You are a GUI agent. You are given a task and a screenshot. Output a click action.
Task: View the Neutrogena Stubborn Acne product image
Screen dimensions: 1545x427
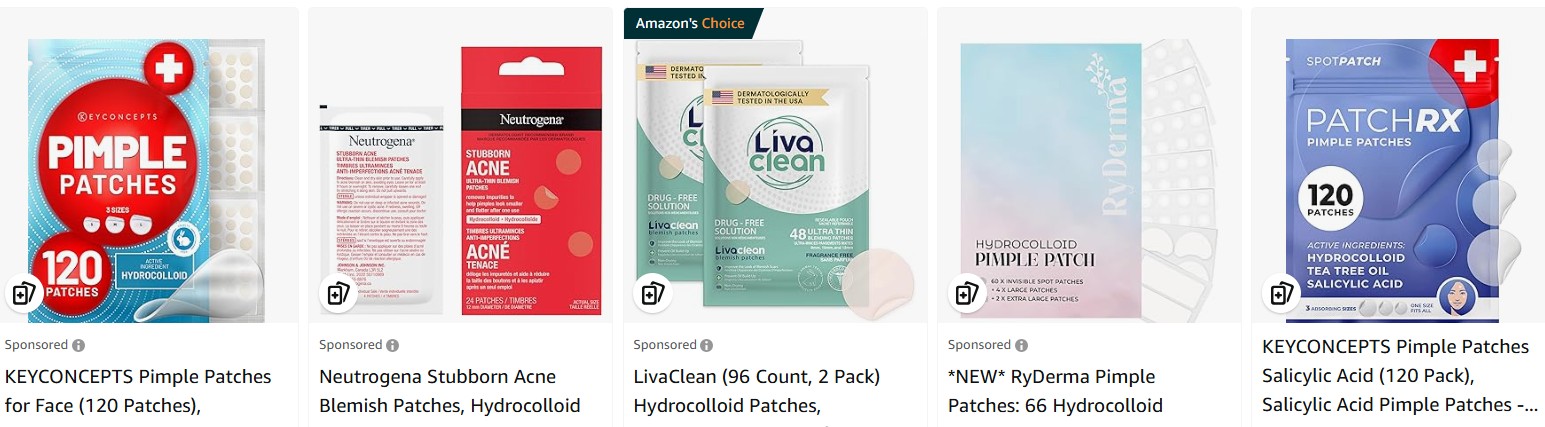461,180
